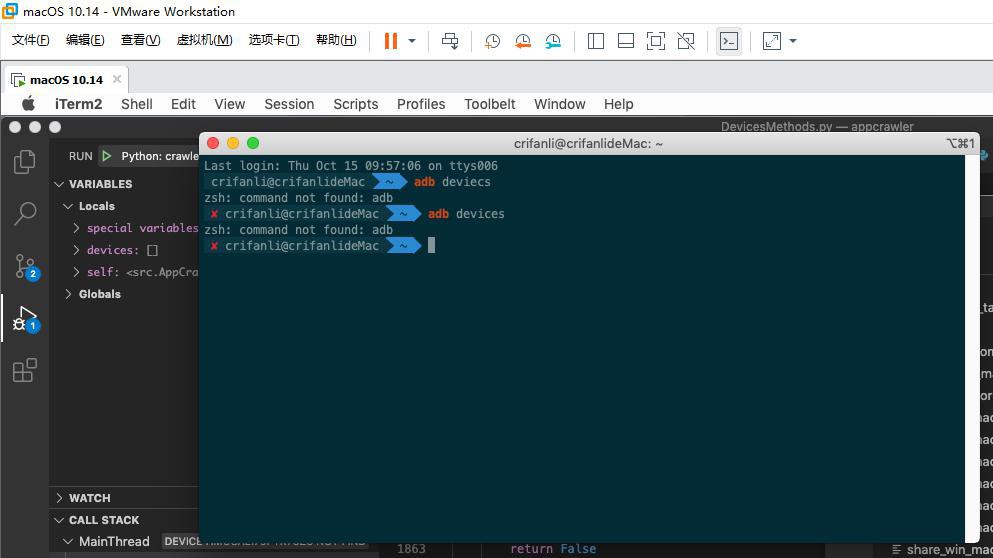Open VS Code Explorer files icon

25,162
